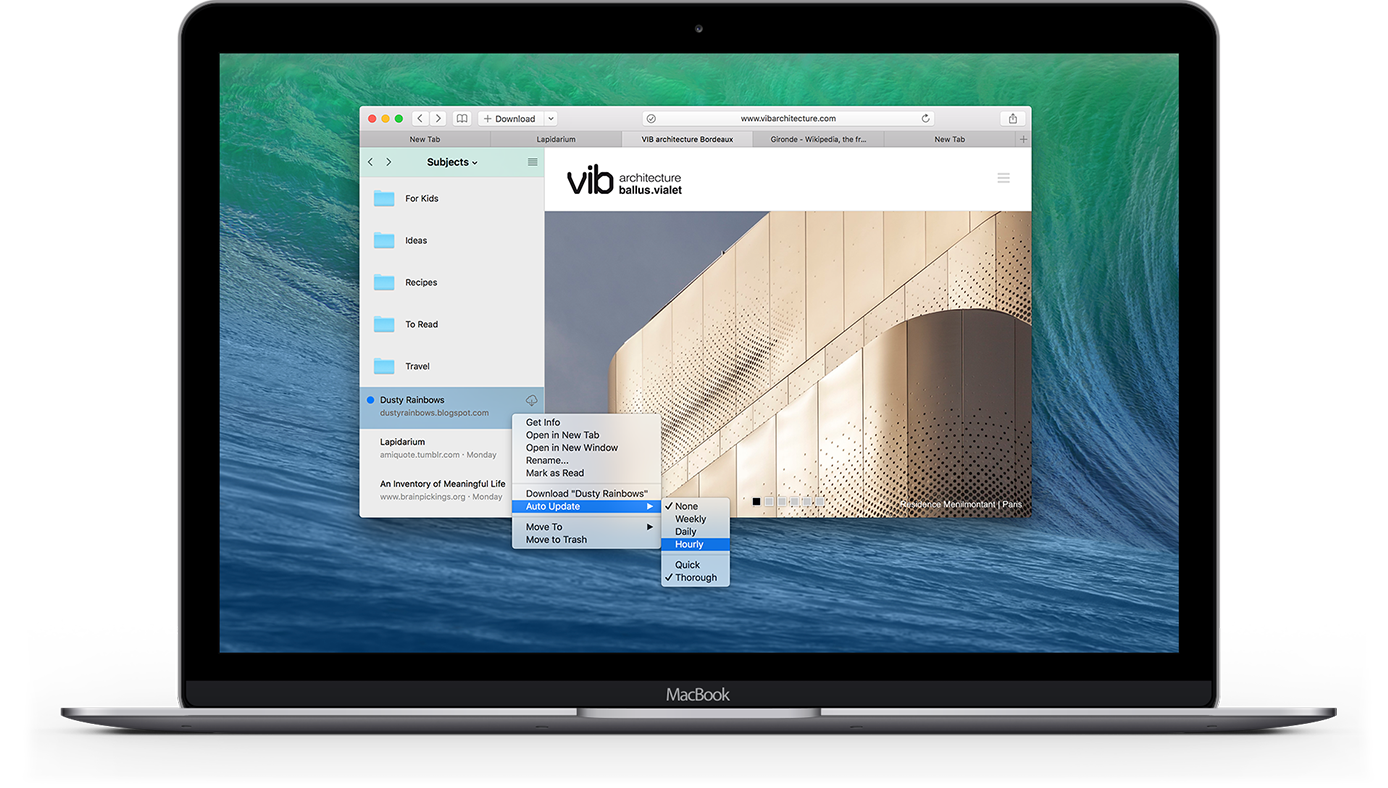Choose Daily in the Auto Update submenu

[x=686, y=531]
